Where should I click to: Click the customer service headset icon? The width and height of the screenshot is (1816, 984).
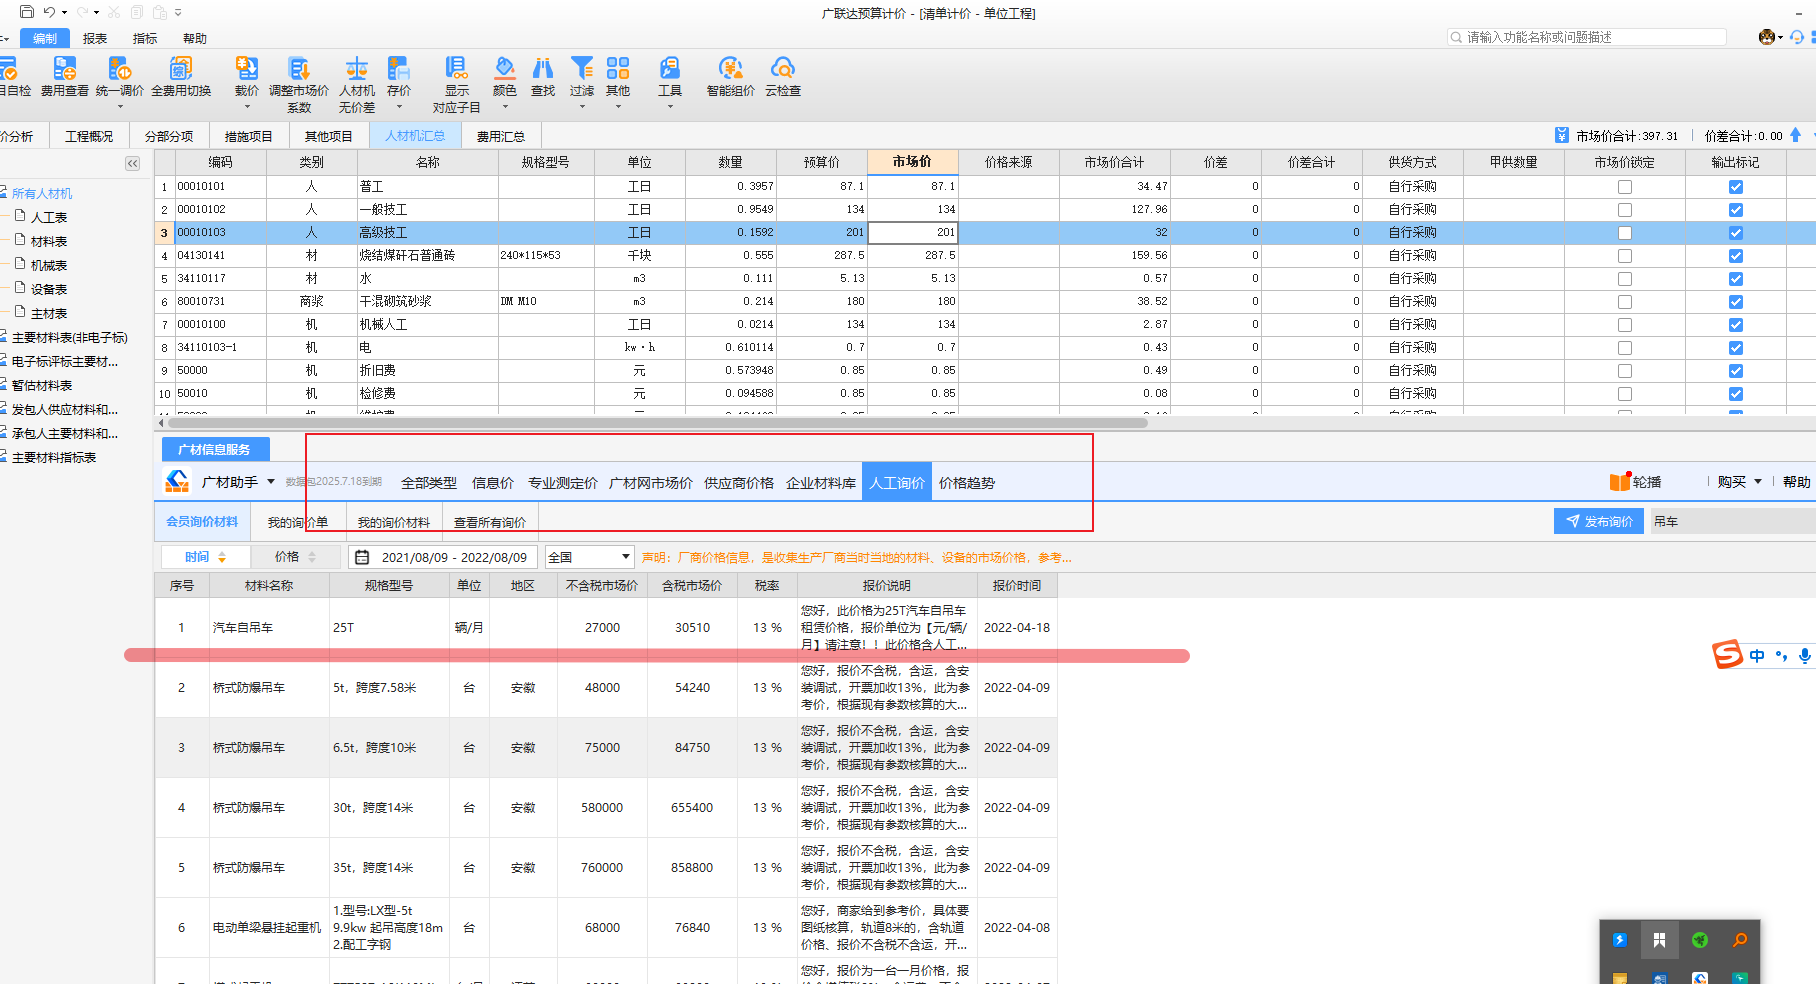pos(1797,37)
